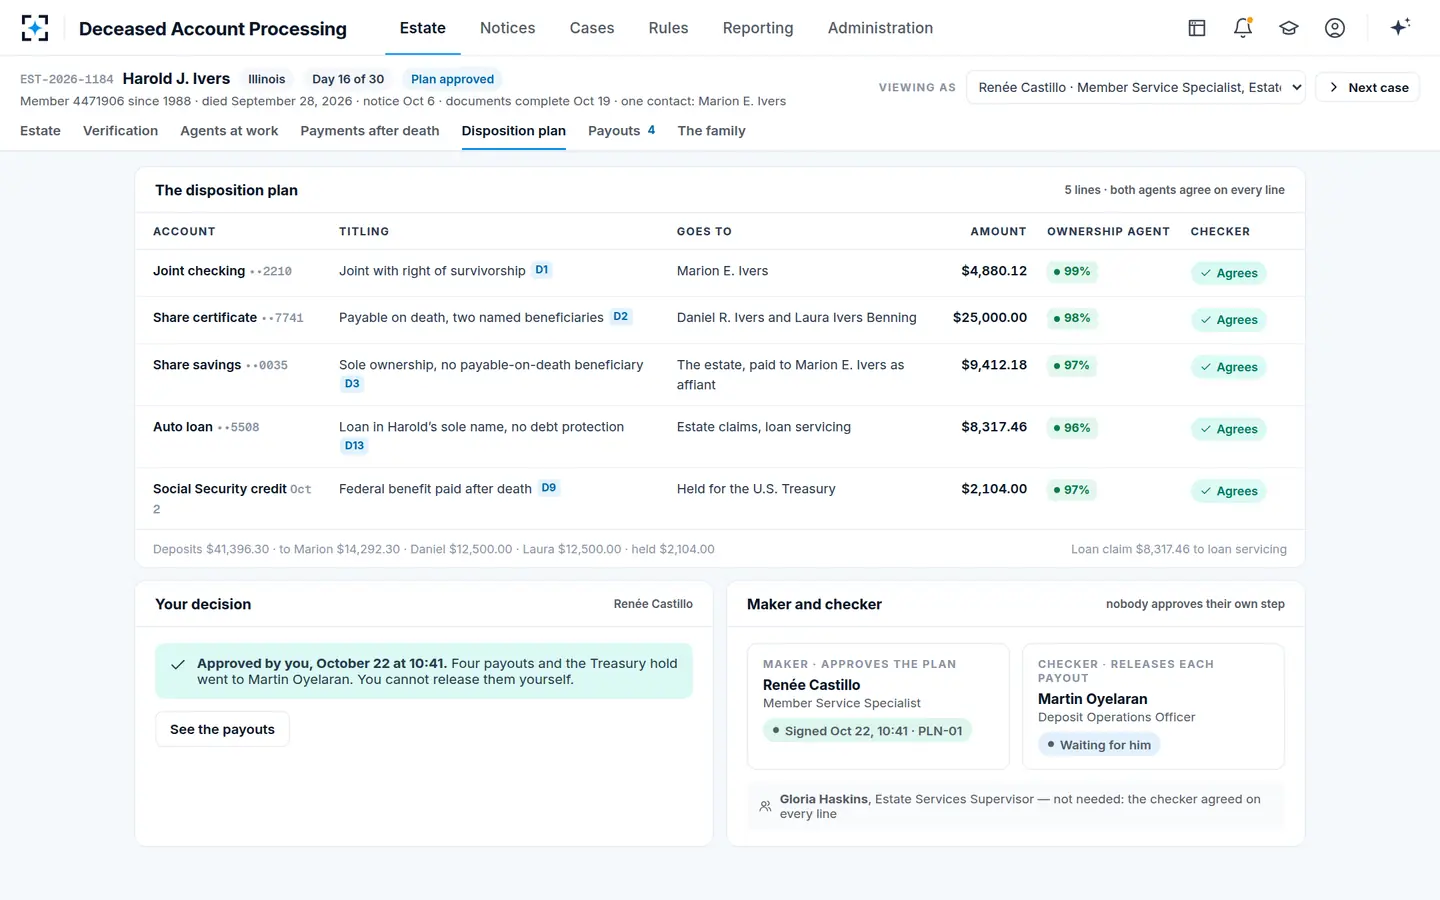1440x900 pixels.
Task: Click the D1 document tag
Action: pos(542,270)
